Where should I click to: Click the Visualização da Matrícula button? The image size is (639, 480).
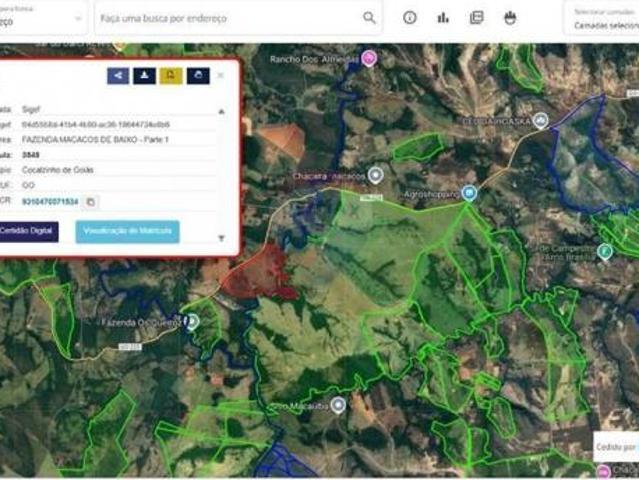(127, 232)
